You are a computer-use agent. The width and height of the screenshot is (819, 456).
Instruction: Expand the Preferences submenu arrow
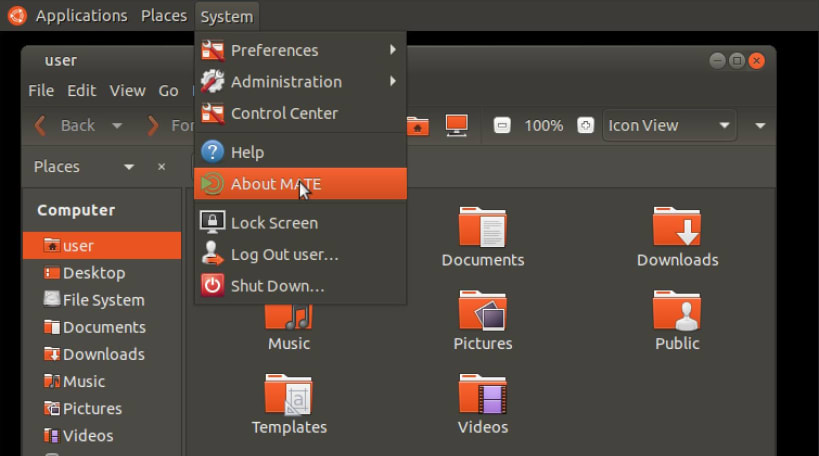click(x=393, y=50)
